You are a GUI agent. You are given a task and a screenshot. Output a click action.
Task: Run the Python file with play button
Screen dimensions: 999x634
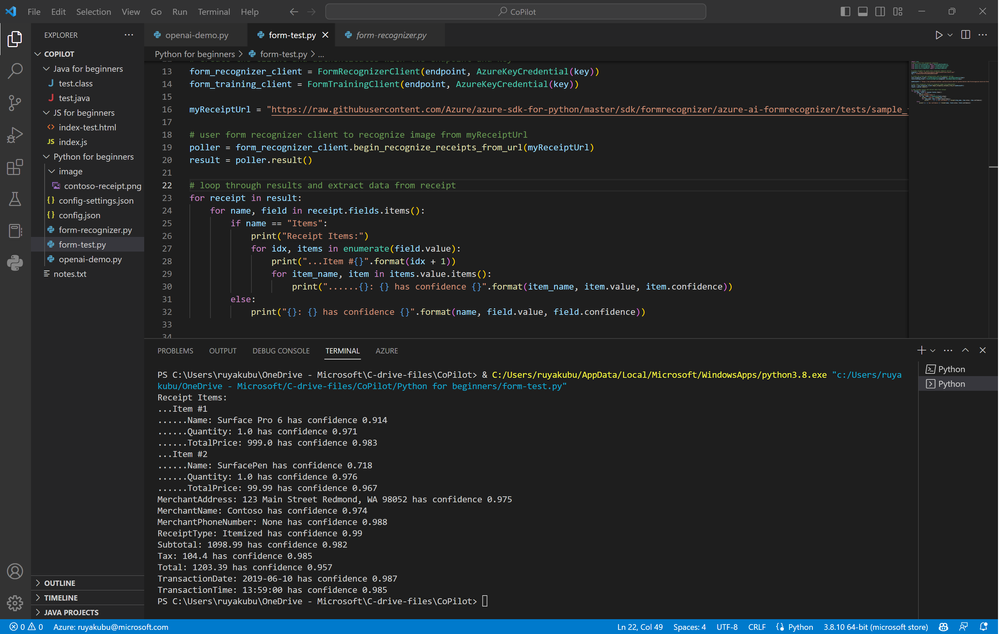pos(938,35)
